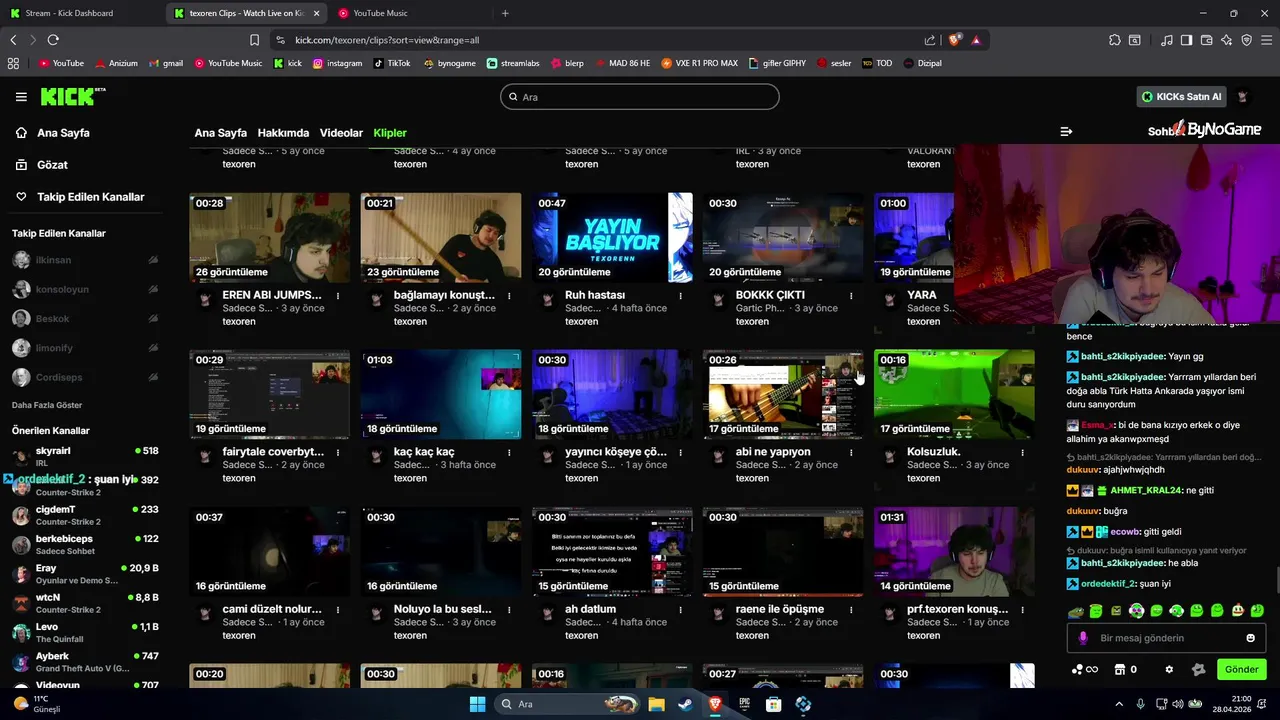
Task: Open options menu for kaç kaç kaç clip
Action: pos(509,453)
